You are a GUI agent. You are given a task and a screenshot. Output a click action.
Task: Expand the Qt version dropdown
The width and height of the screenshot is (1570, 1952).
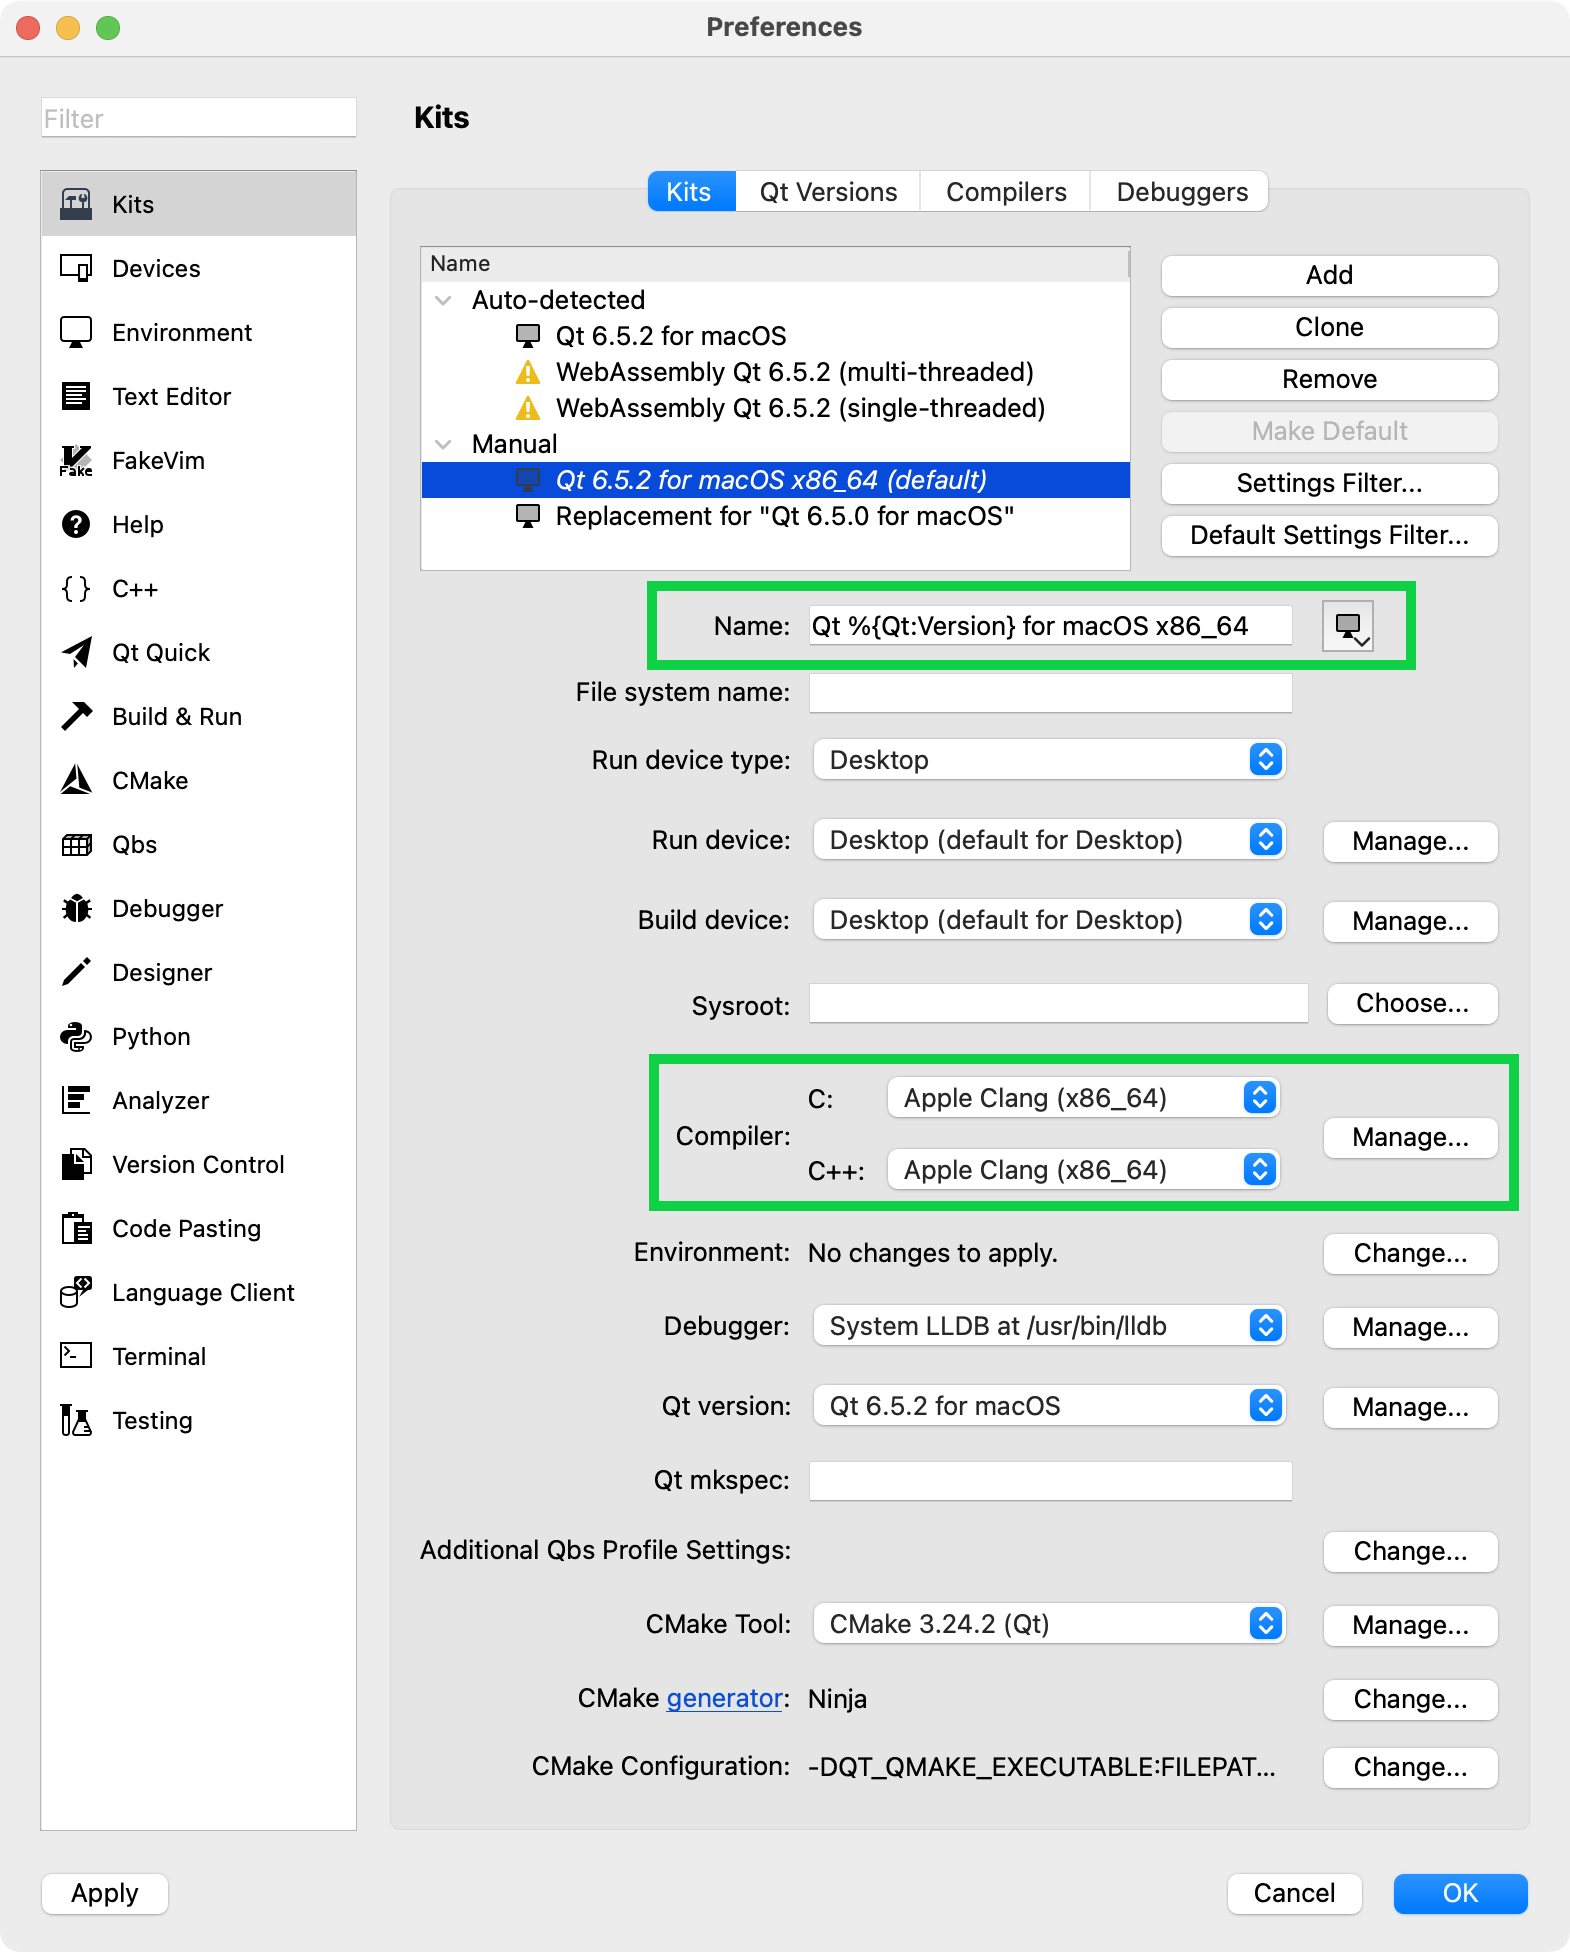point(1048,1406)
